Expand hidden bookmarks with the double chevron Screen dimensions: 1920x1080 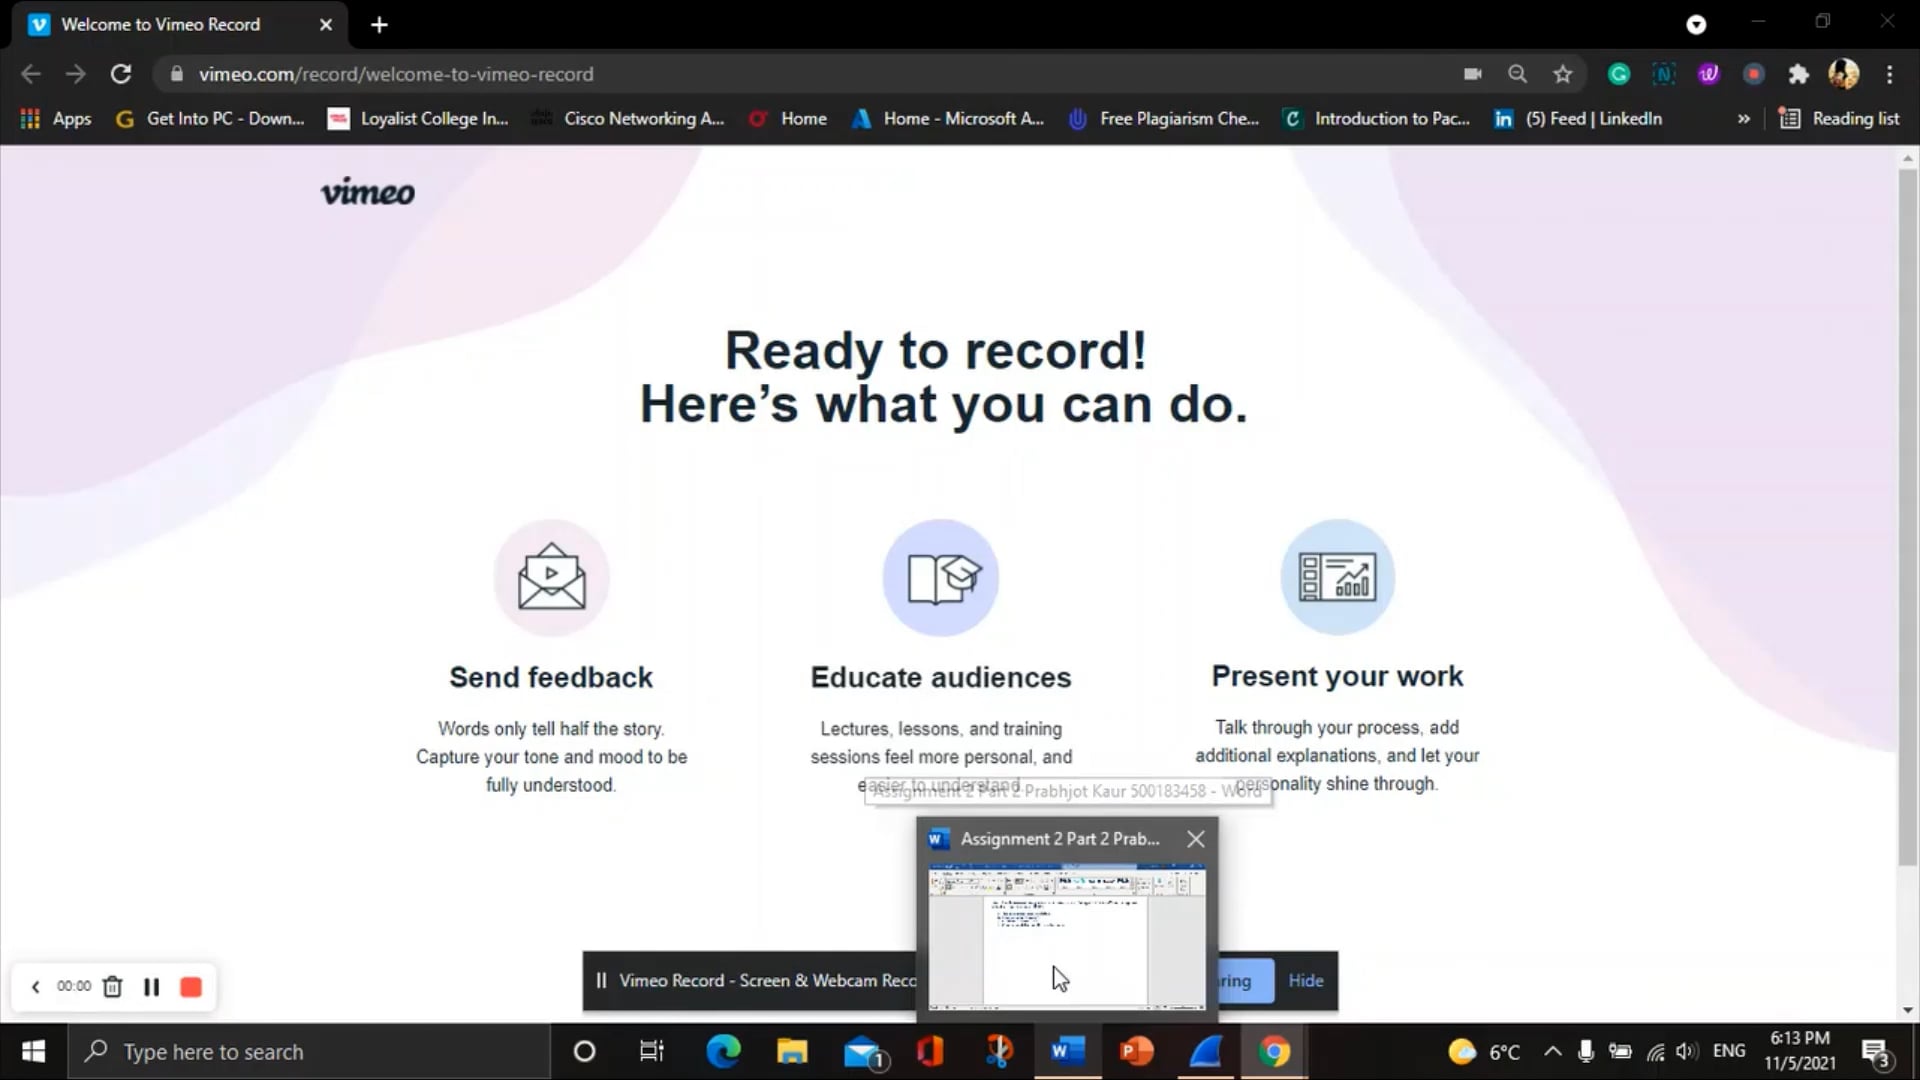click(x=1744, y=118)
